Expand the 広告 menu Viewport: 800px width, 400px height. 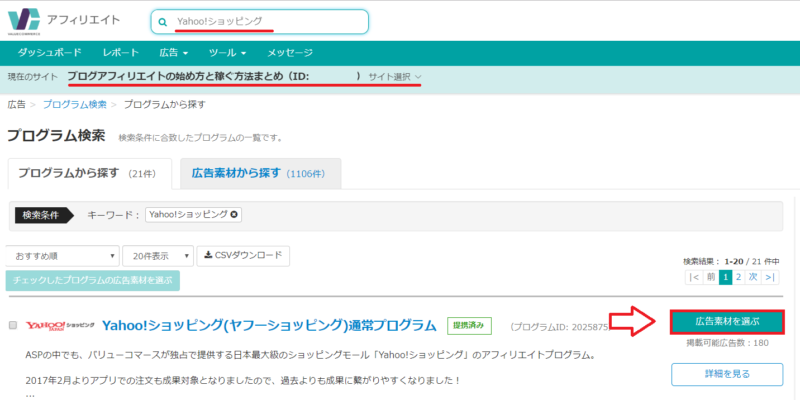(x=174, y=53)
